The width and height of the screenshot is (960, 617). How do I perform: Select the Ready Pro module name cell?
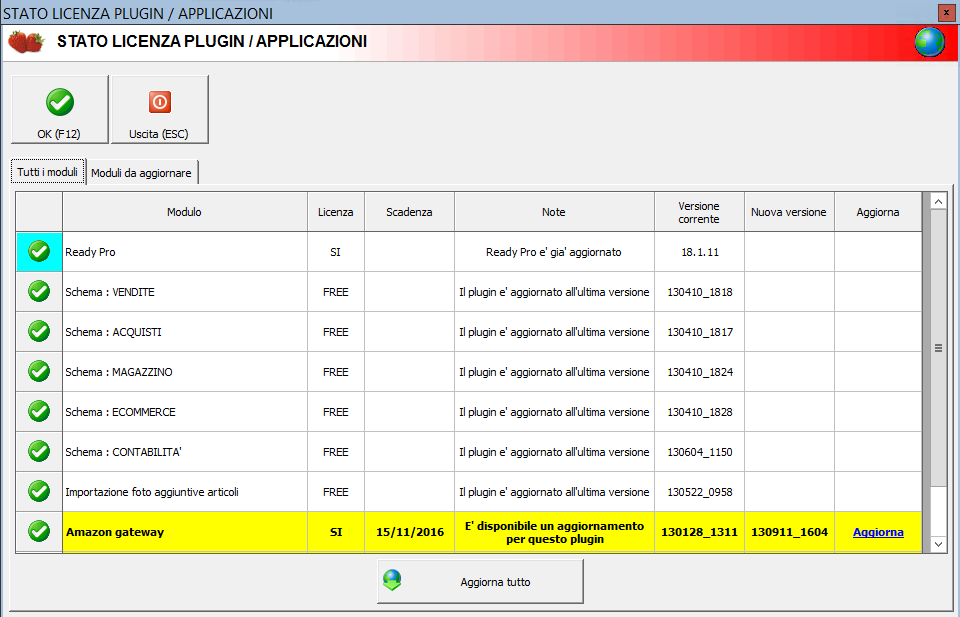pyautogui.click(x=185, y=252)
